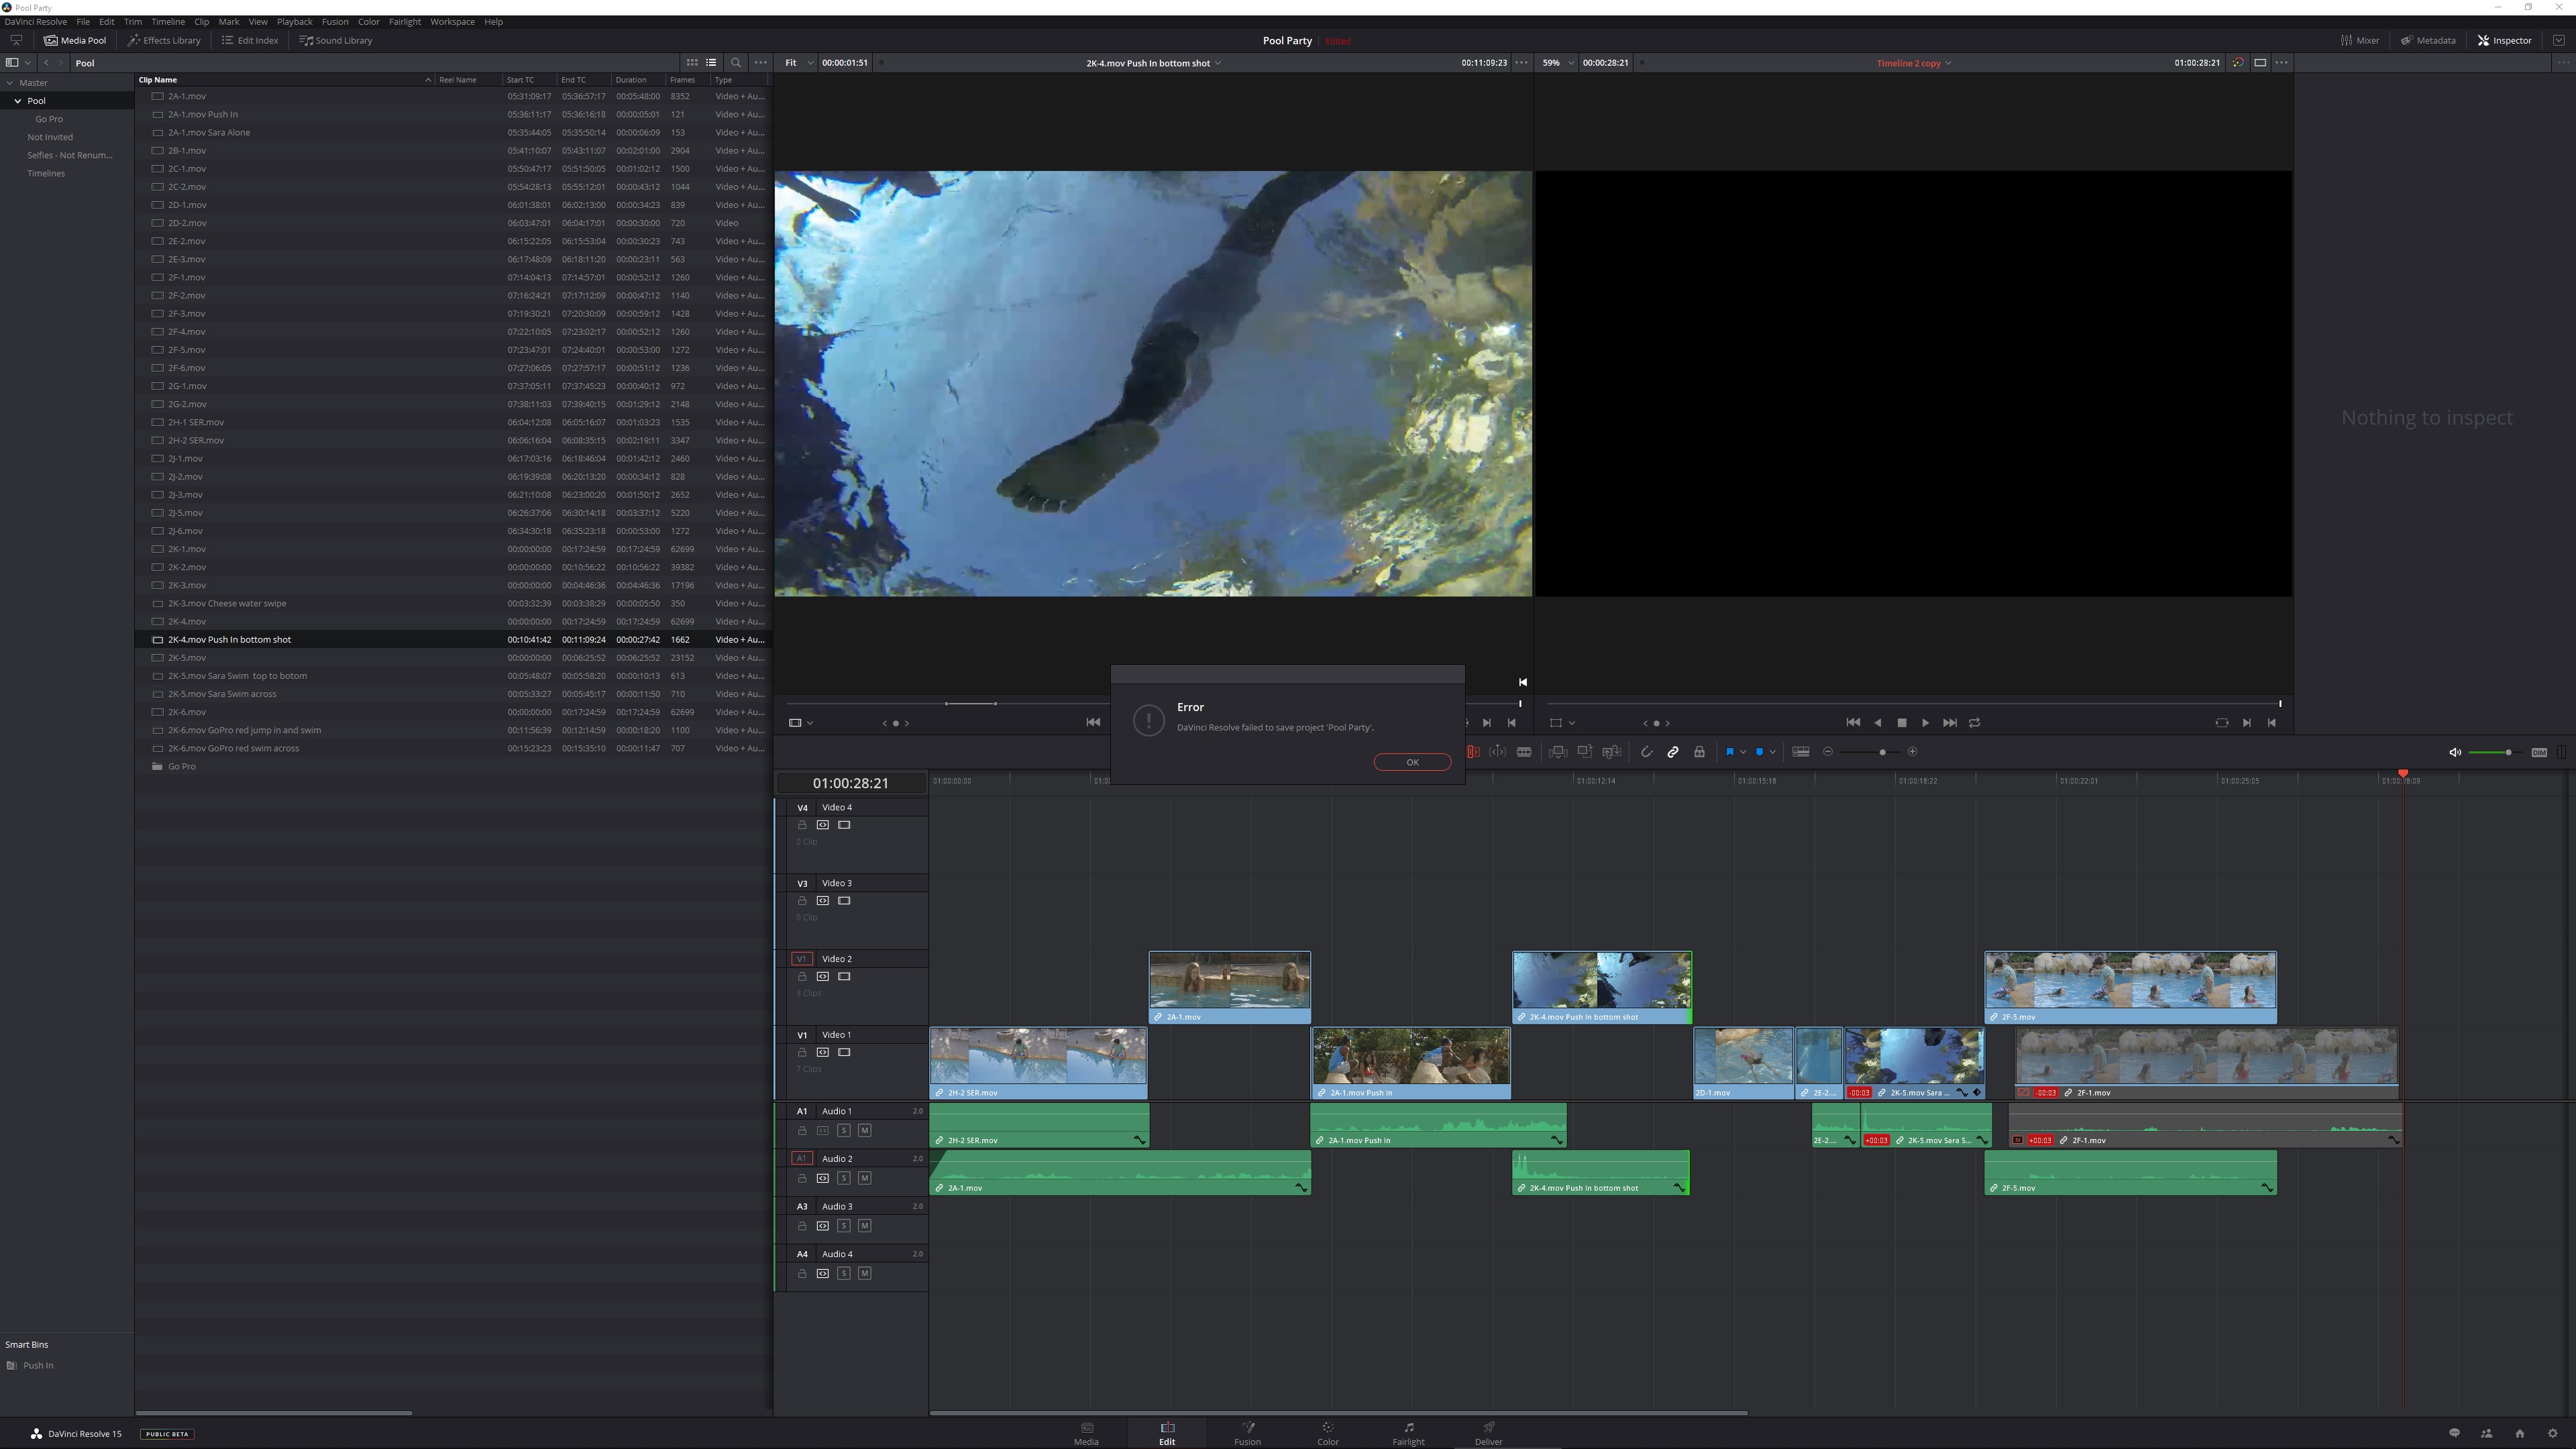Mute the speaker volume icon

(x=2455, y=753)
